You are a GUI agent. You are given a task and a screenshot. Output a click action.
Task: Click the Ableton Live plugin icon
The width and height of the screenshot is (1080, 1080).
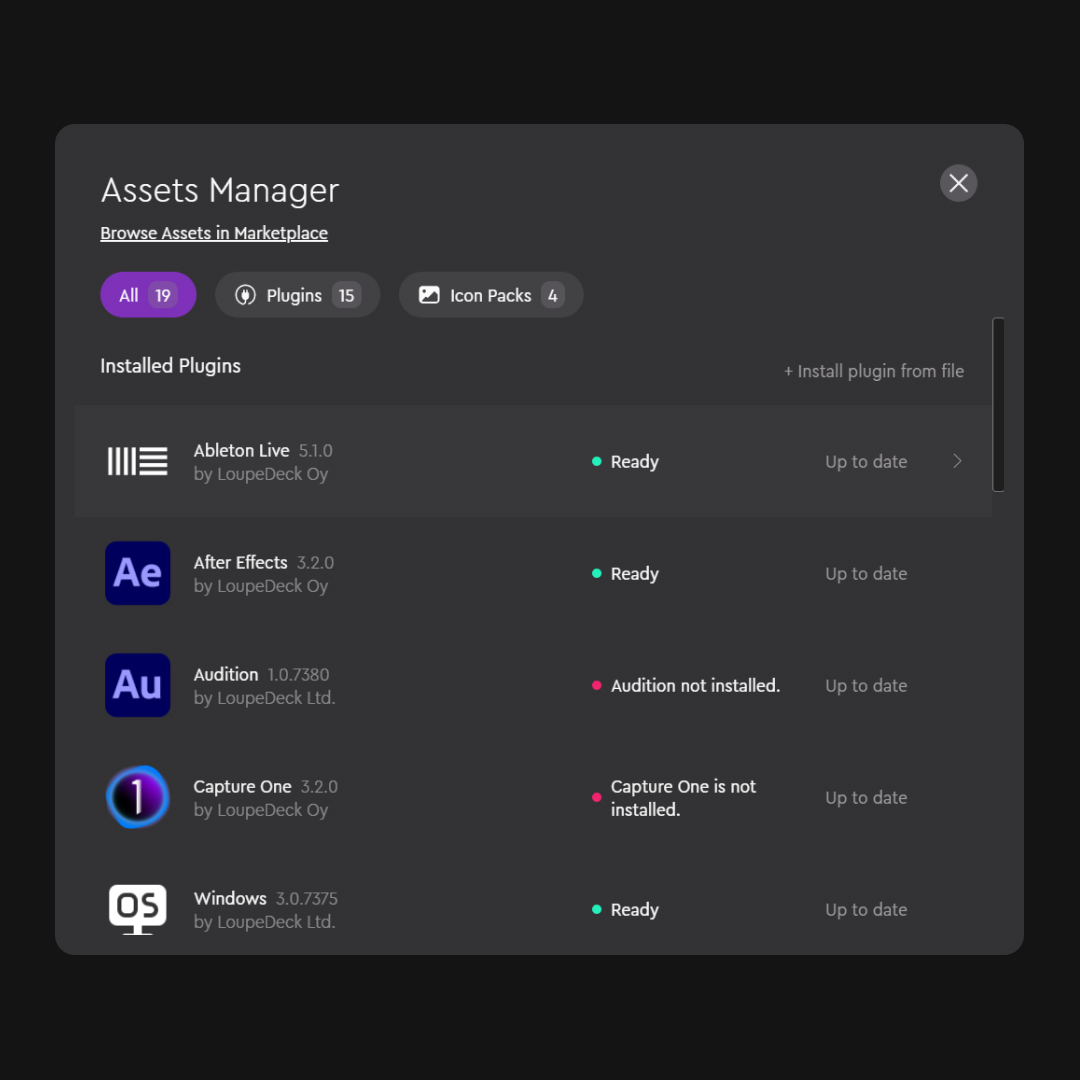pyautogui.click(x=137, y=462)
